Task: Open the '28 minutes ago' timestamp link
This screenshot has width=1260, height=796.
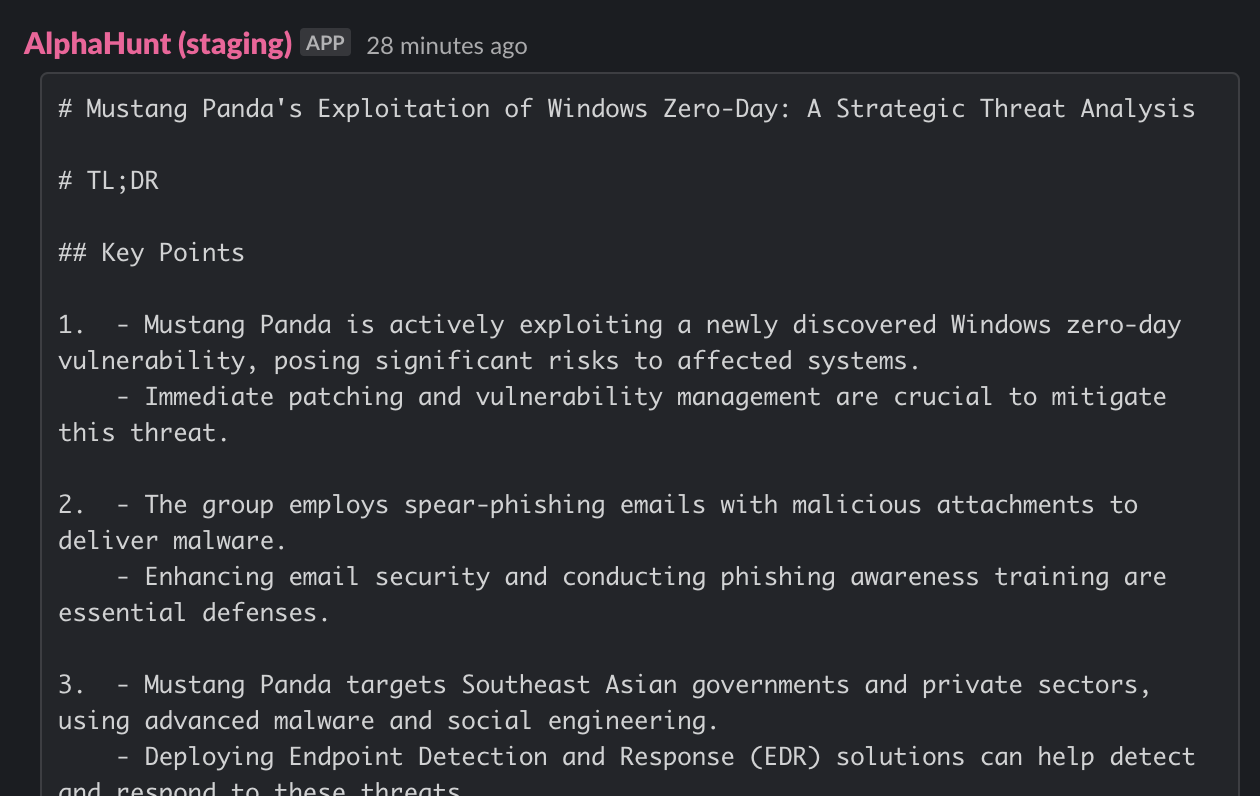Action: [x=446, y=46]
